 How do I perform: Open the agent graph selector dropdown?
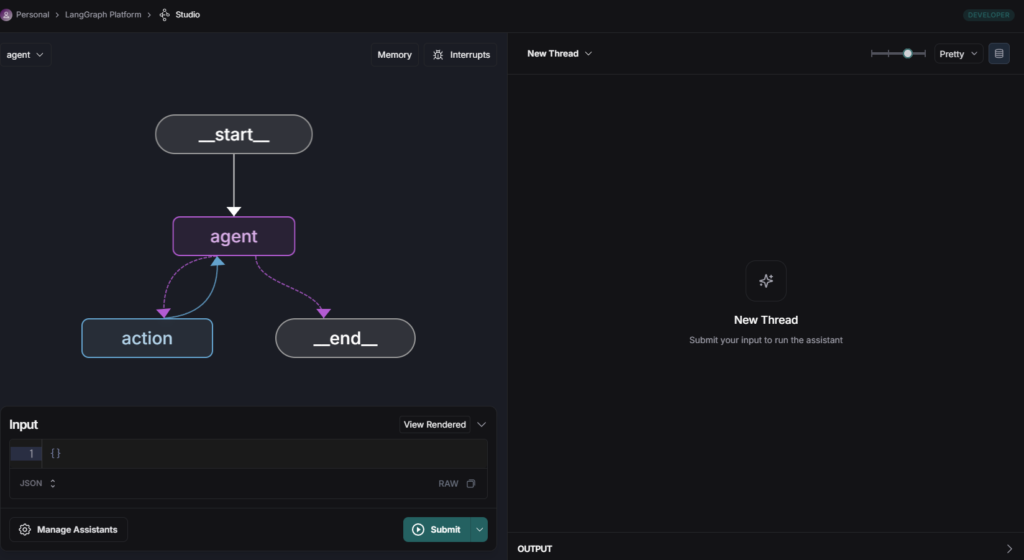25,55
